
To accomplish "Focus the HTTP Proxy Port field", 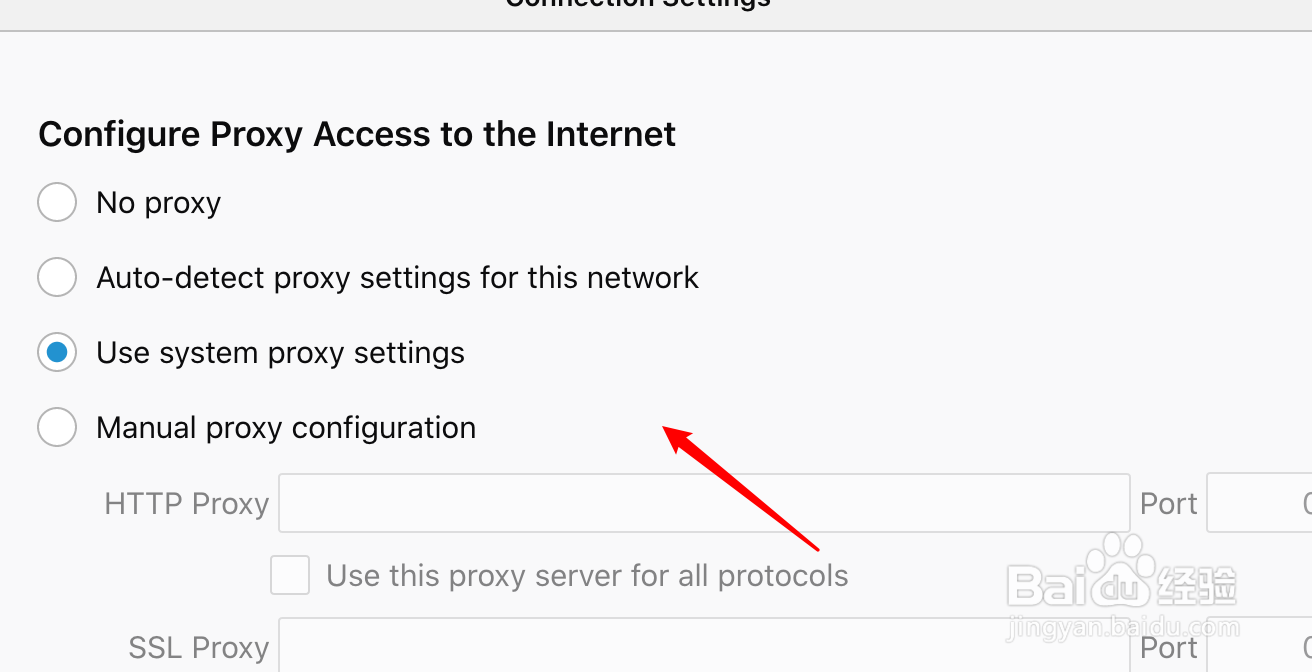I will pyautogui.click(x=1260, y=503).
